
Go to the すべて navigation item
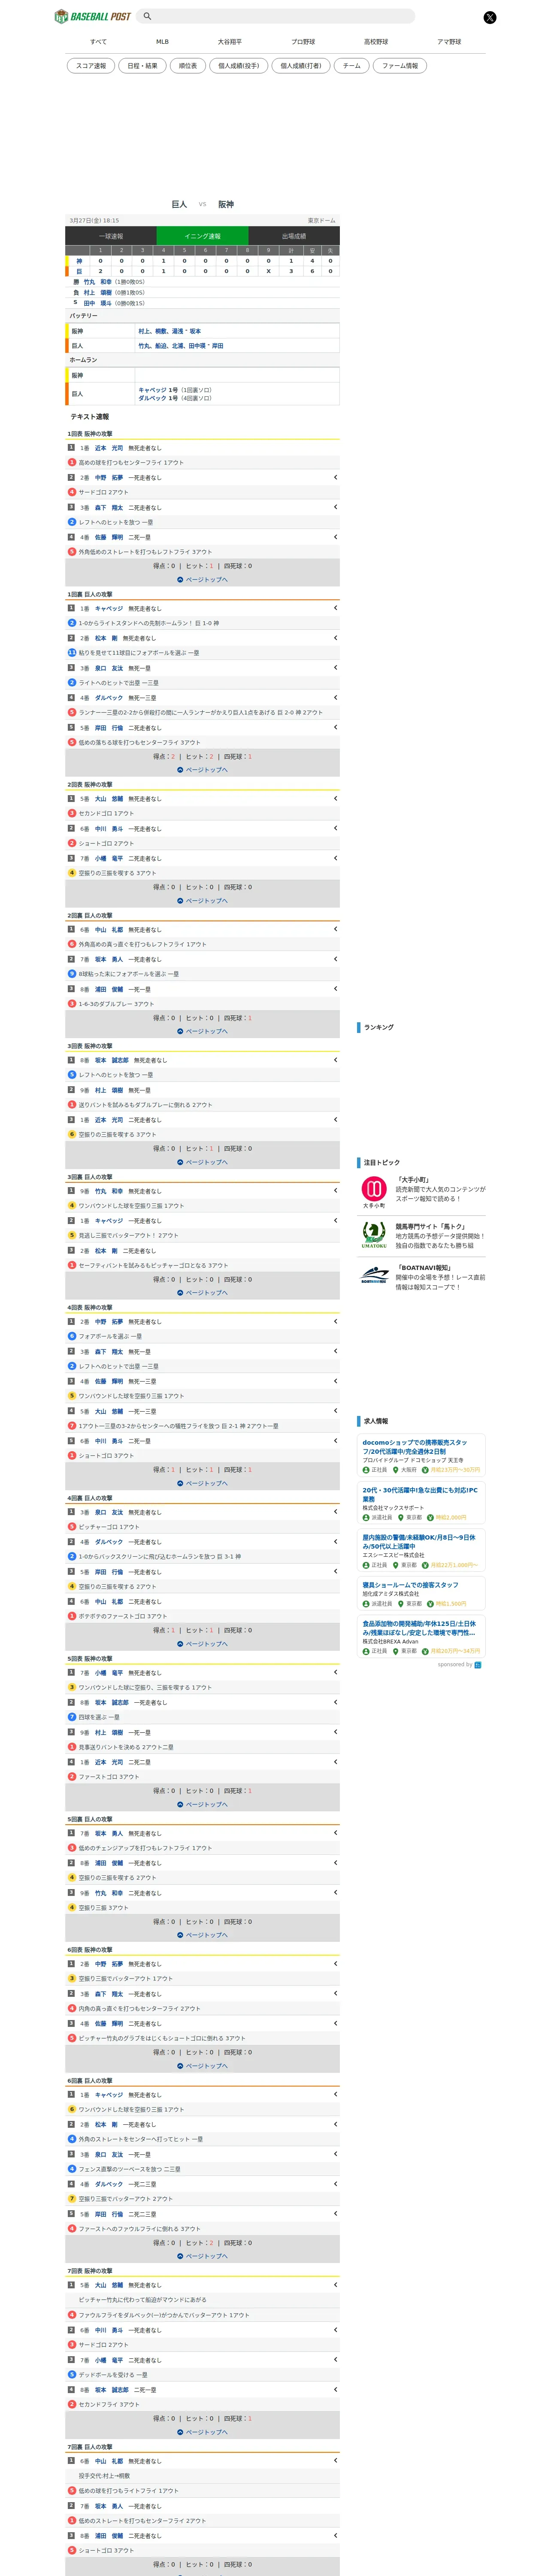[98, 42]
